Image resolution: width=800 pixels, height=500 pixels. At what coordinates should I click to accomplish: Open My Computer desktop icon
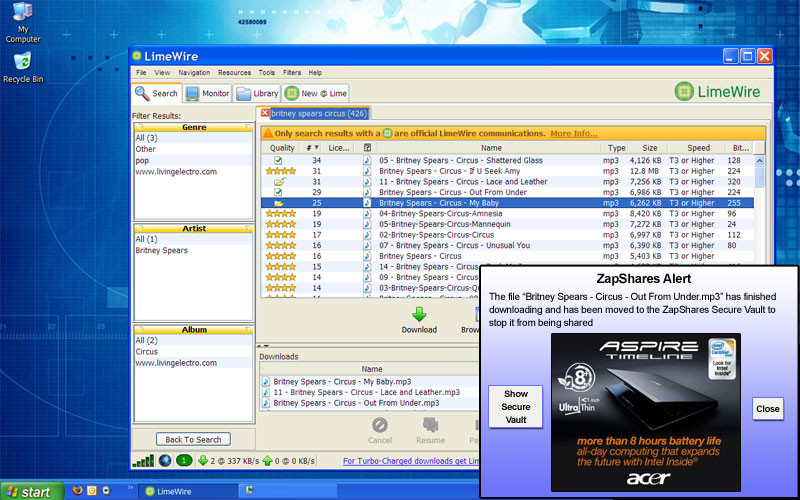[23, 22]
